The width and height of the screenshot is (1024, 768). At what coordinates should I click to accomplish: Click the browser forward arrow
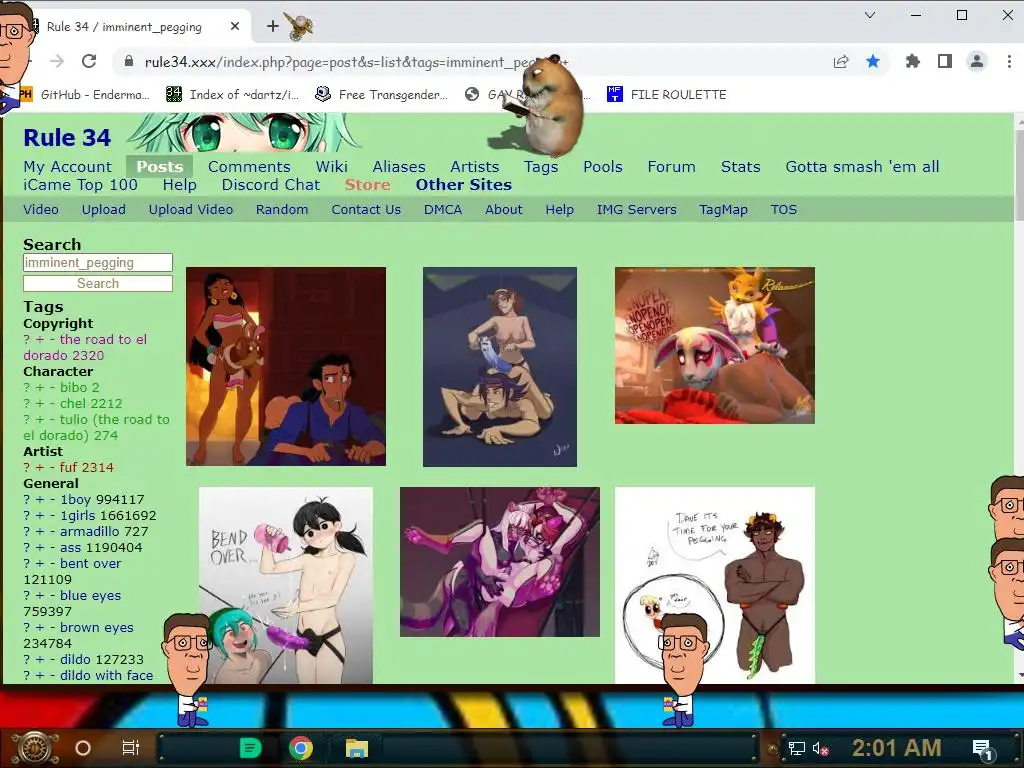(57, 61)
